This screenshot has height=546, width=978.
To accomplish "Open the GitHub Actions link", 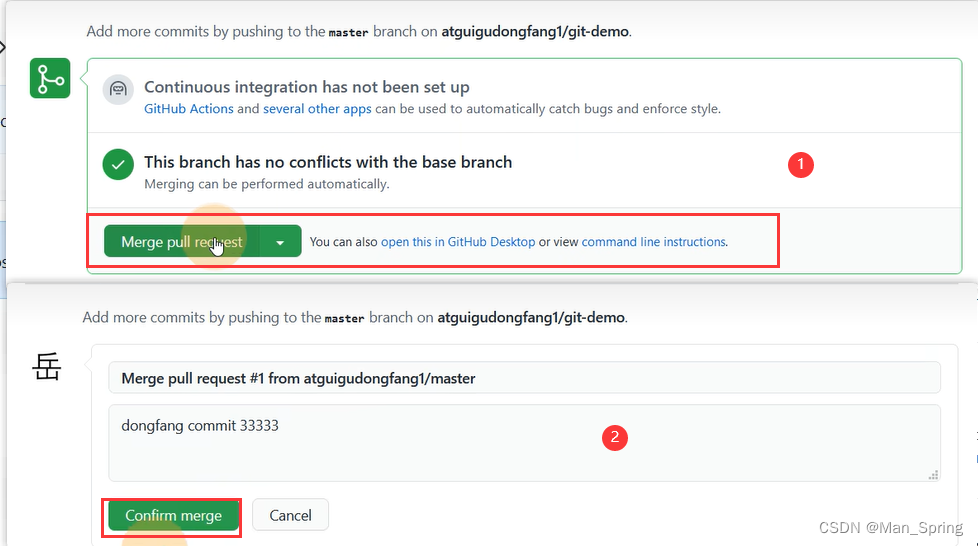I will coord(188,109).
